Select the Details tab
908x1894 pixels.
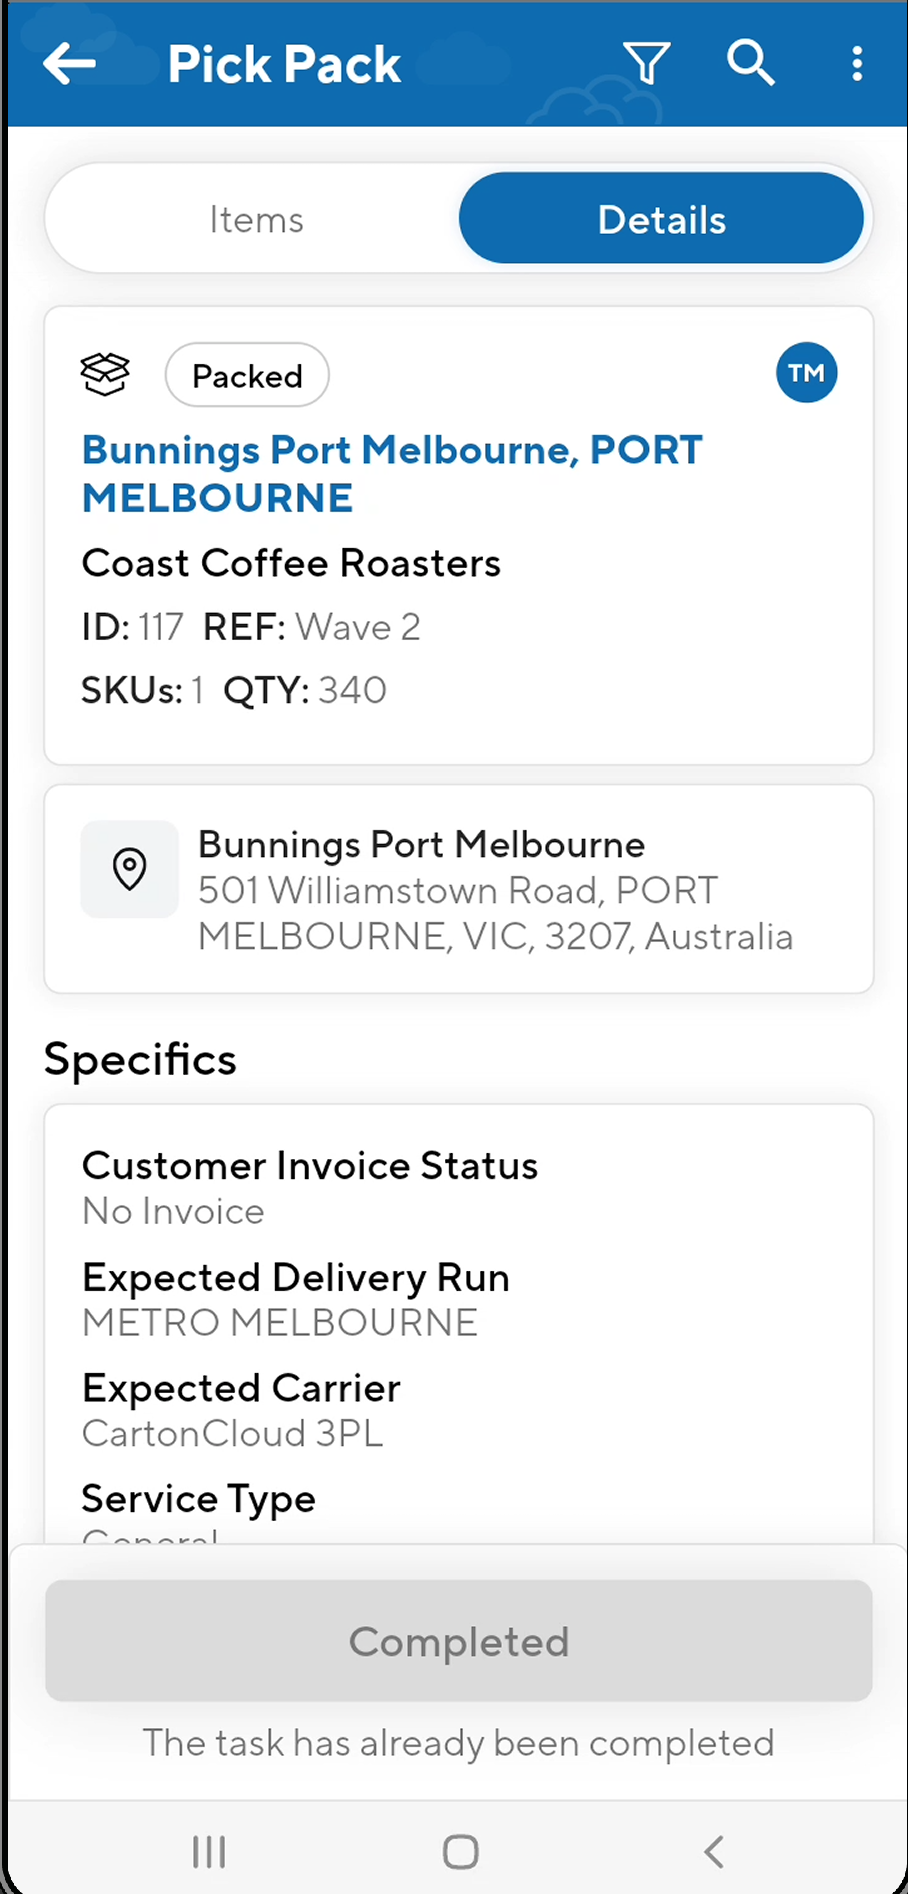(x=661, y=219)
